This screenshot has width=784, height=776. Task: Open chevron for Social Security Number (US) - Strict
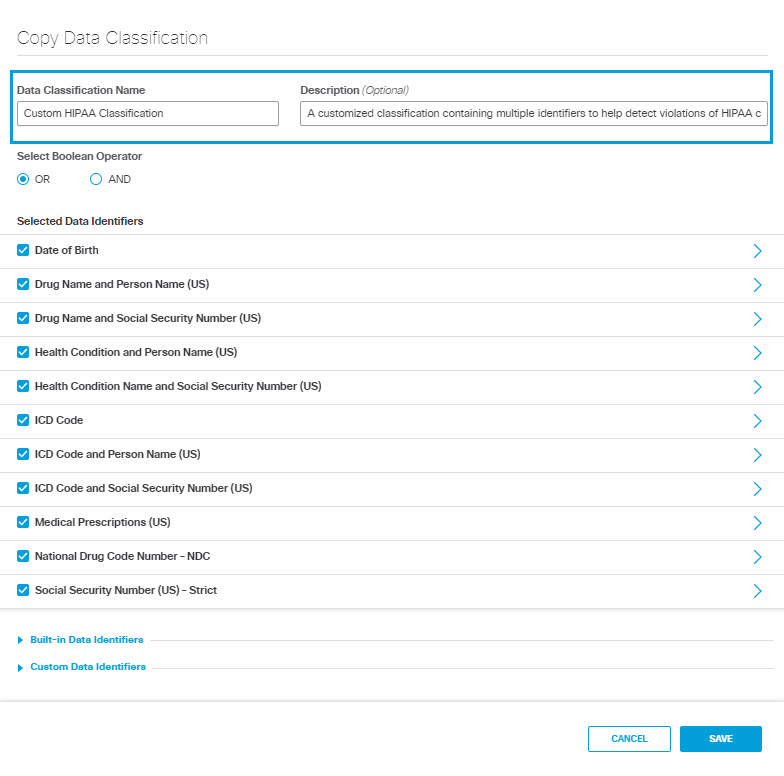(x=757, y=591)
